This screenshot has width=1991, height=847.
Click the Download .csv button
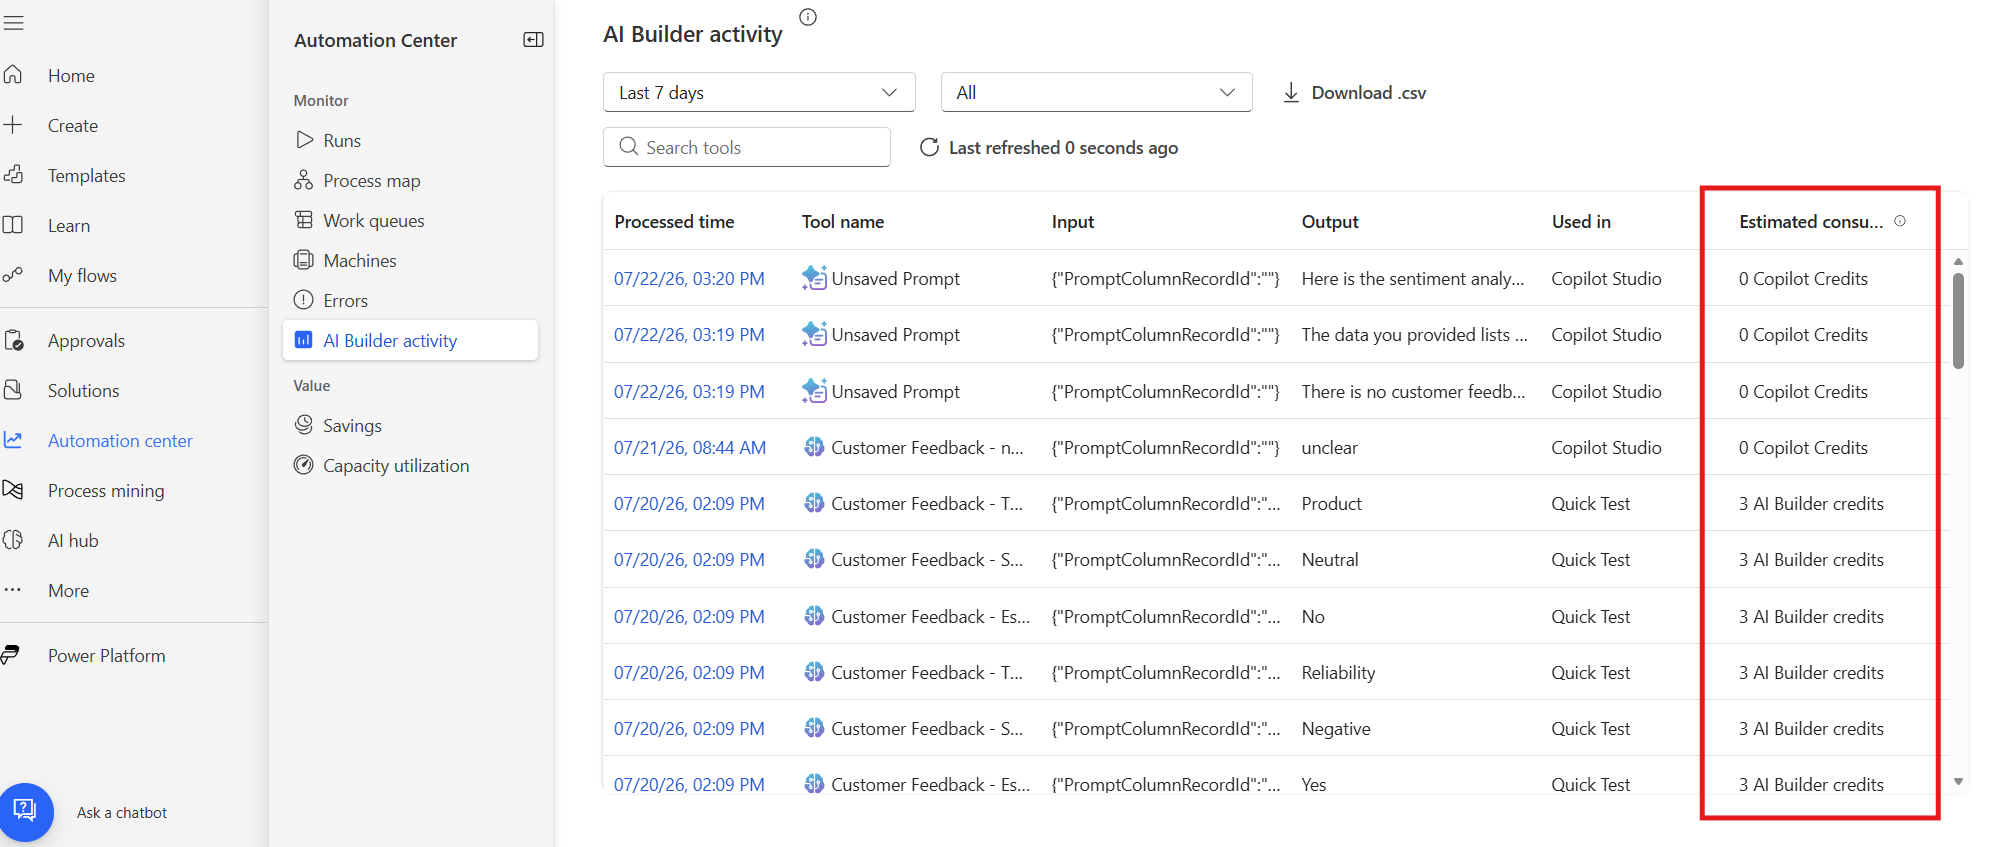click(x=1354, y=93)
